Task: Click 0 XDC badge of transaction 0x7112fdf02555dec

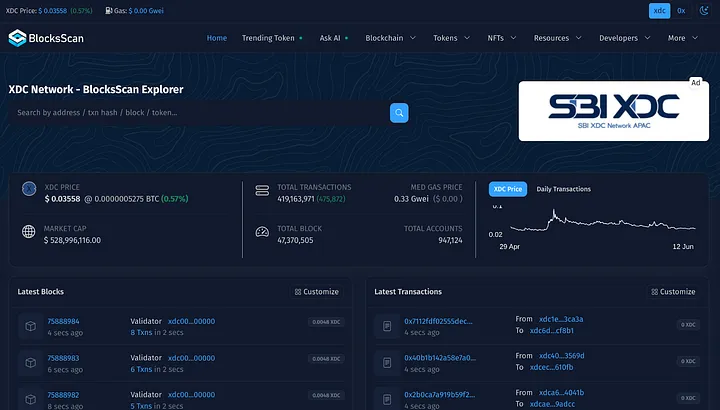Action: tap(688, 325)
